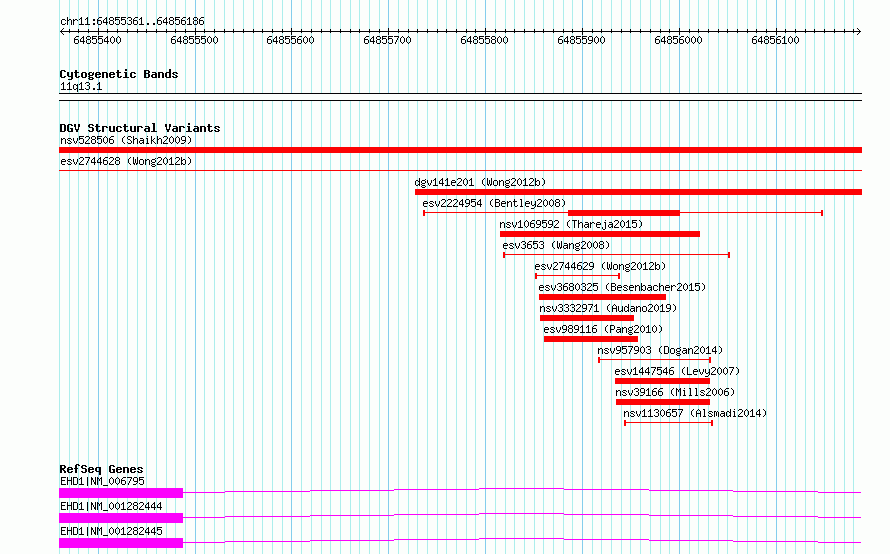This screenshot has width=890, height=554.
Task: Click the esv3653 (Wang2008) label
Action: pyautogui.click(x=556, y=245)
